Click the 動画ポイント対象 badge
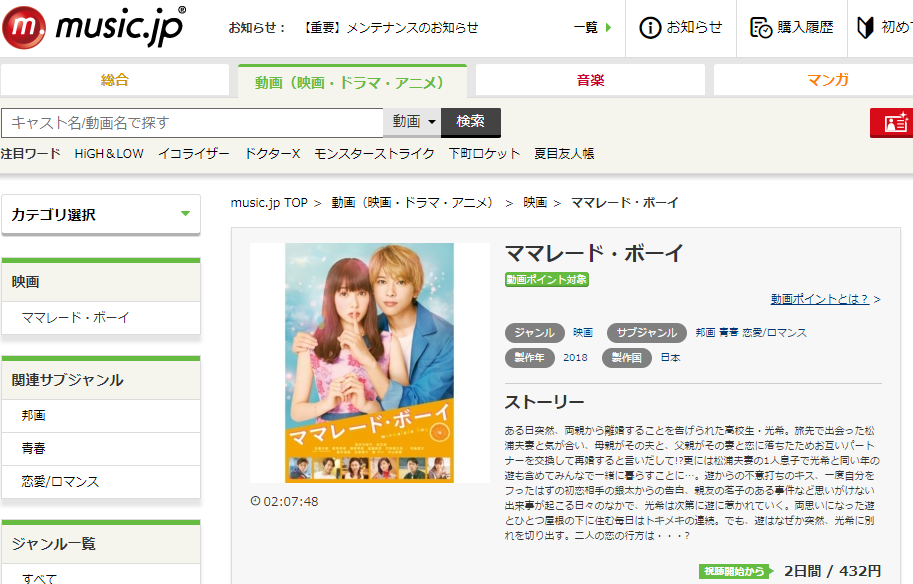The height and width of the screenshot is (584, 913). point(547,279)
